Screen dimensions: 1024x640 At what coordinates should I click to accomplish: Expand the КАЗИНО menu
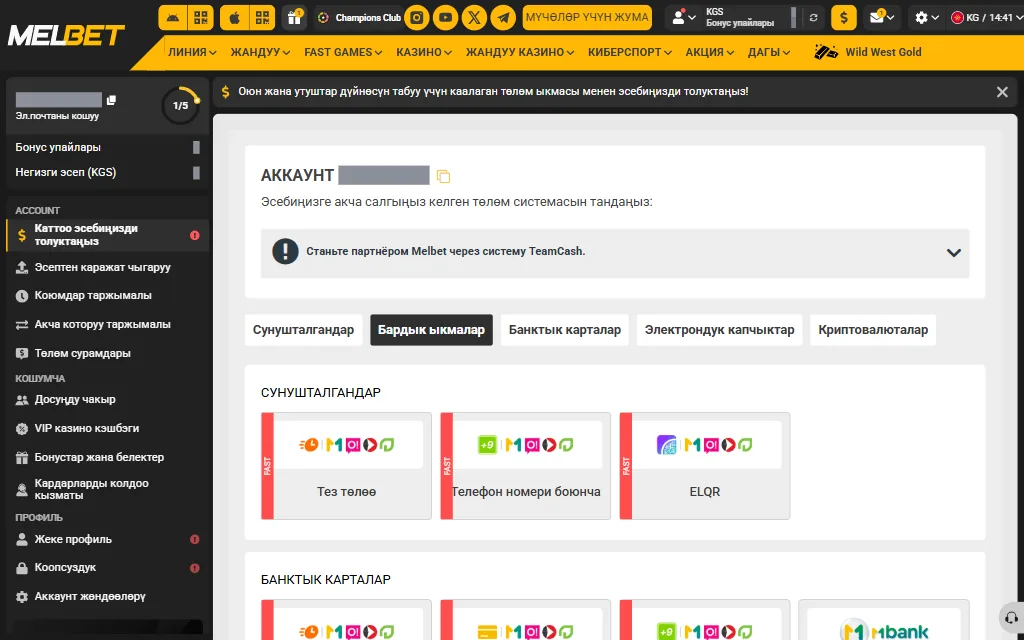coord(424,52)
